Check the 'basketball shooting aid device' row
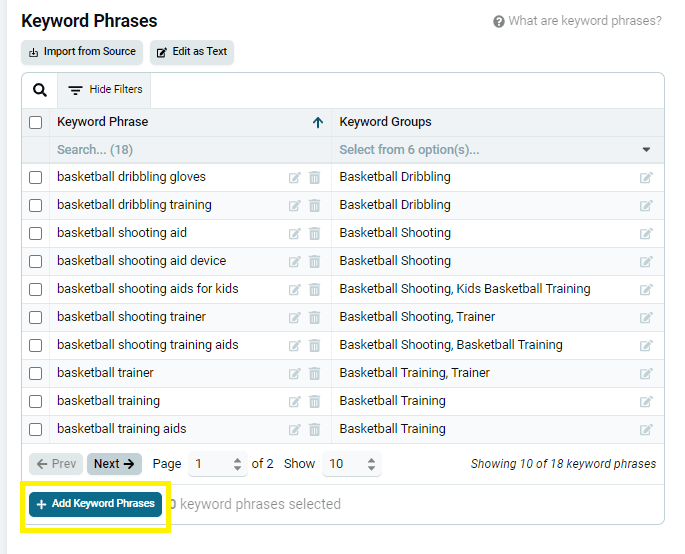This screenshot has width=685, height=554. tap(36, 261)
